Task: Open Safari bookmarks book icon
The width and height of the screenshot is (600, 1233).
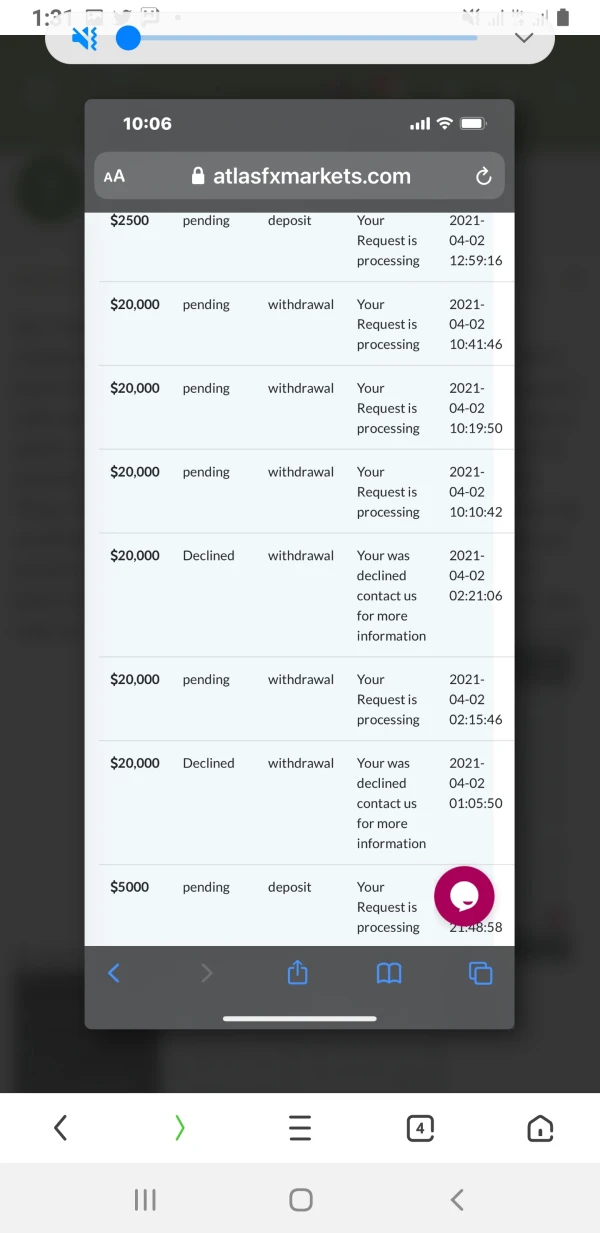Action: coord(389,973)
